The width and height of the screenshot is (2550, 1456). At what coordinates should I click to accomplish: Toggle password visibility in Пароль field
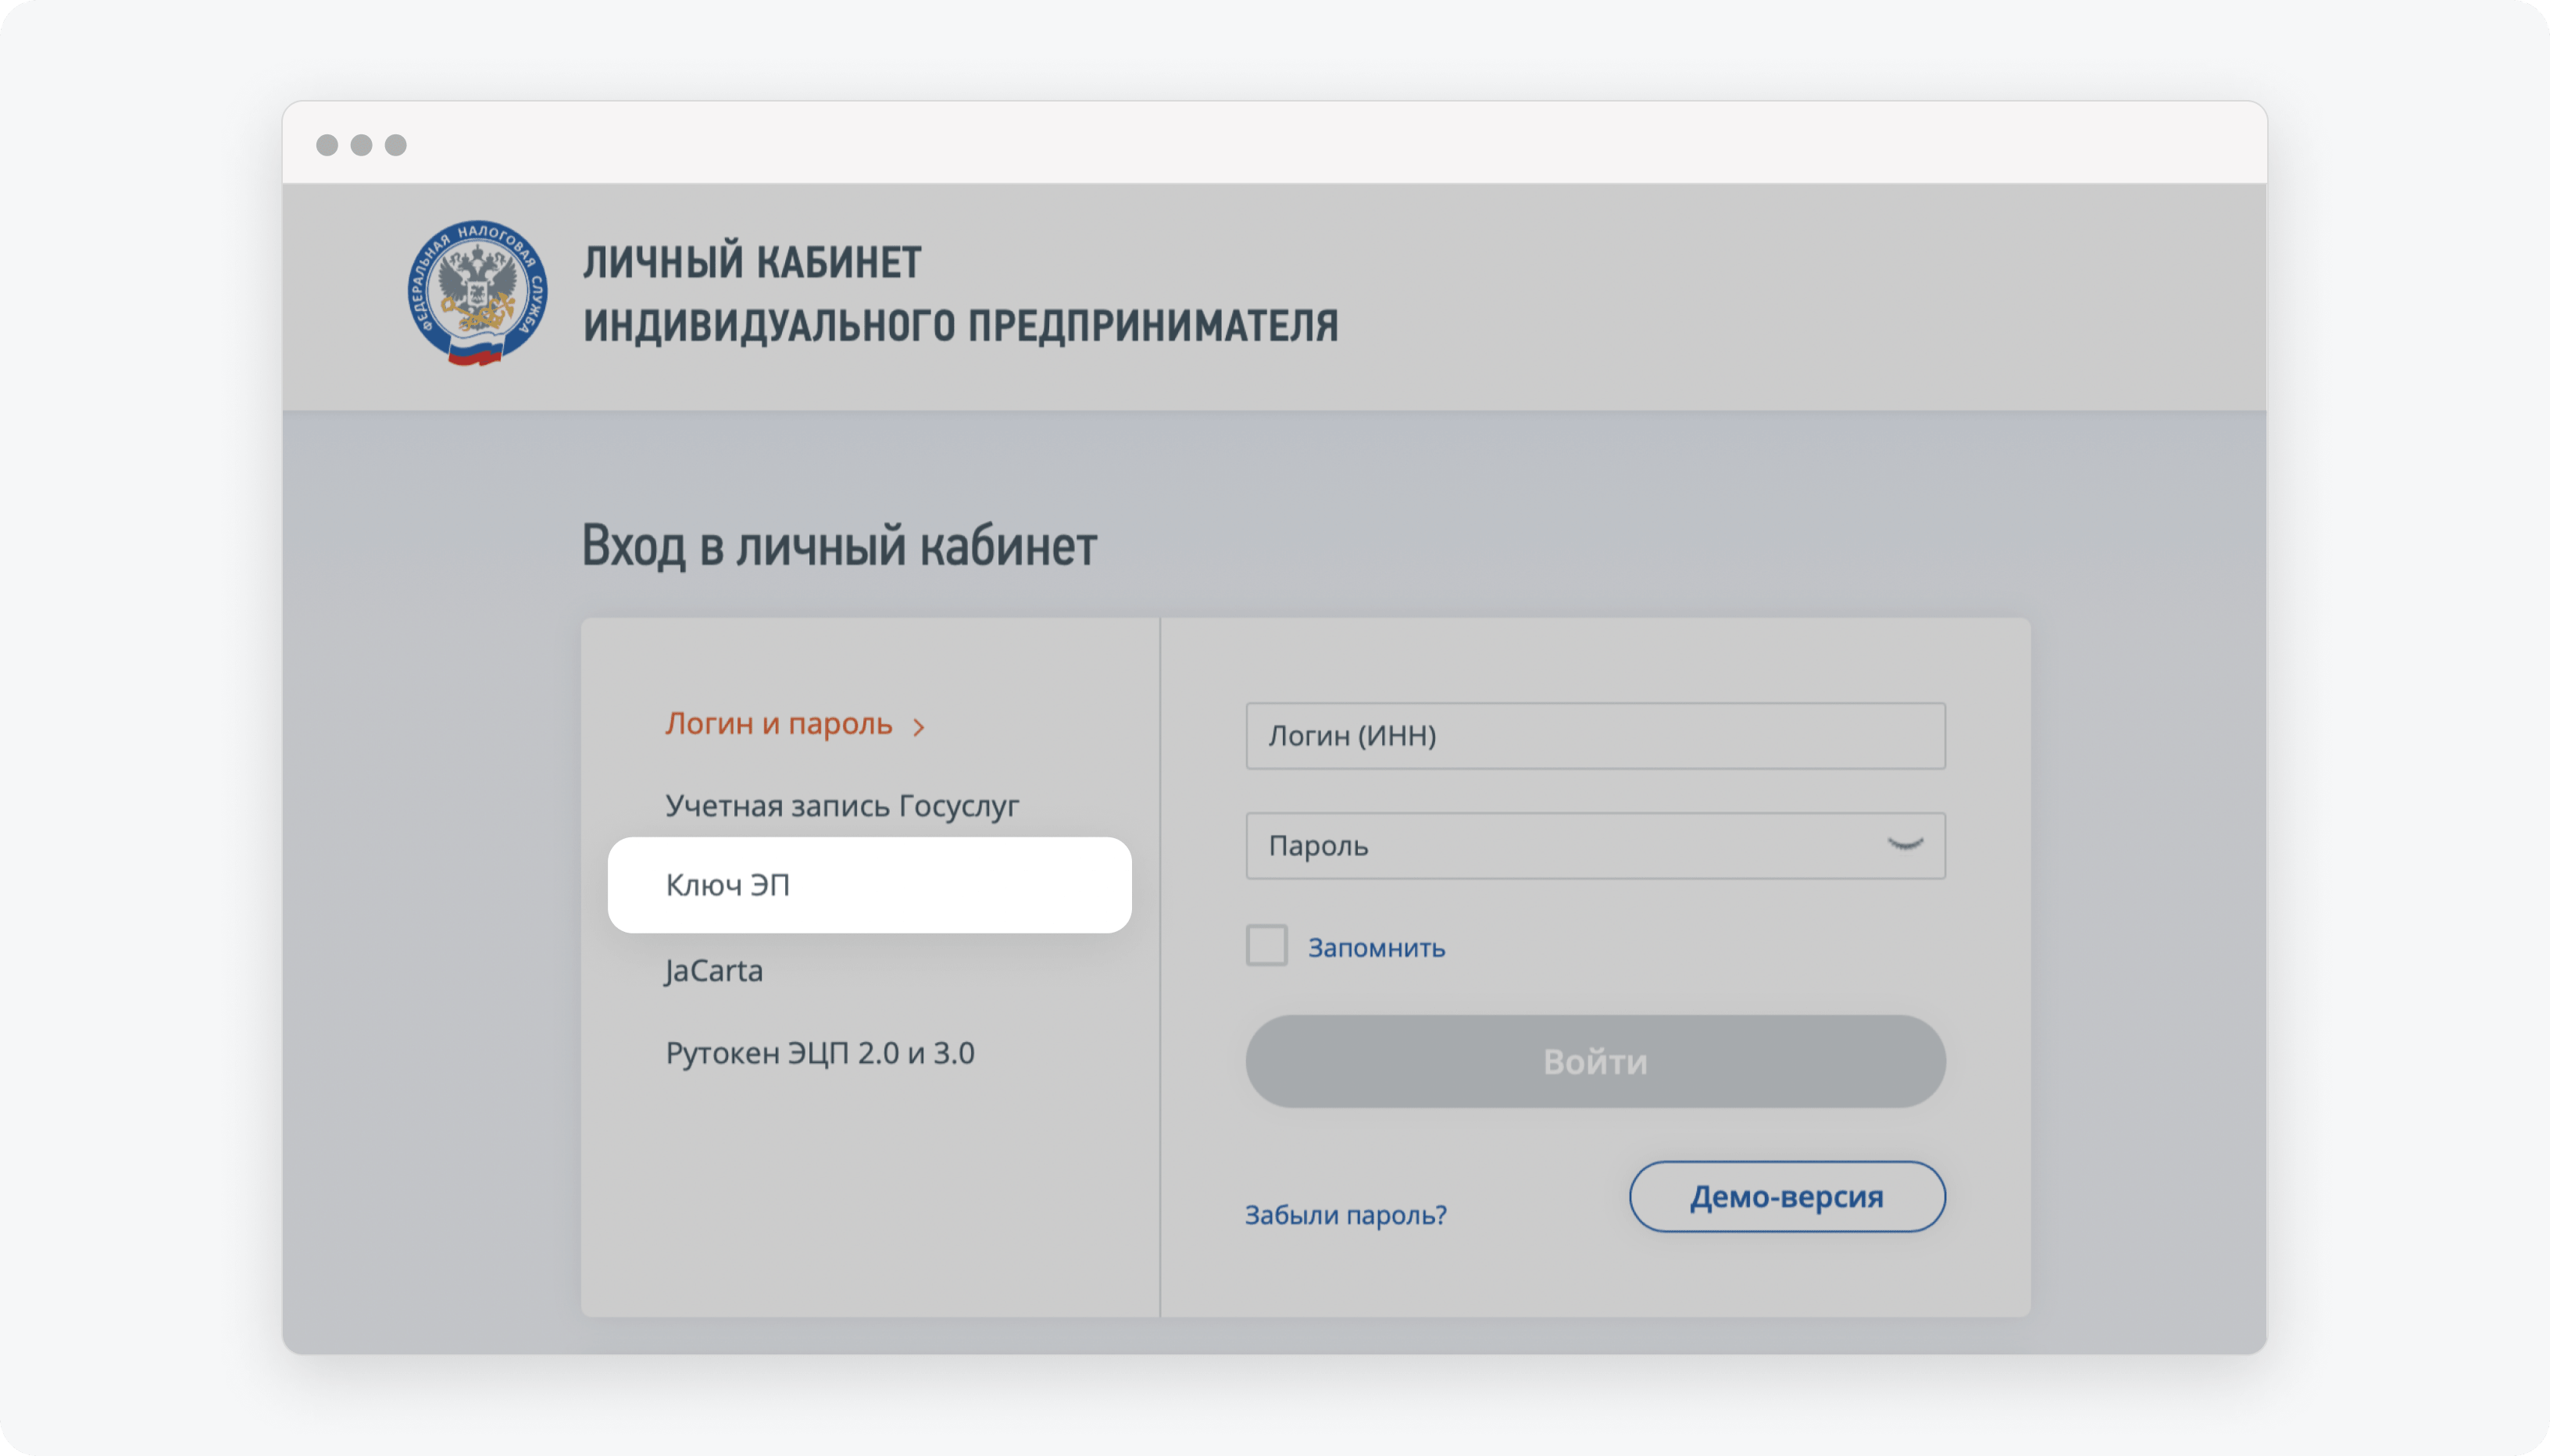[1905, 844]
